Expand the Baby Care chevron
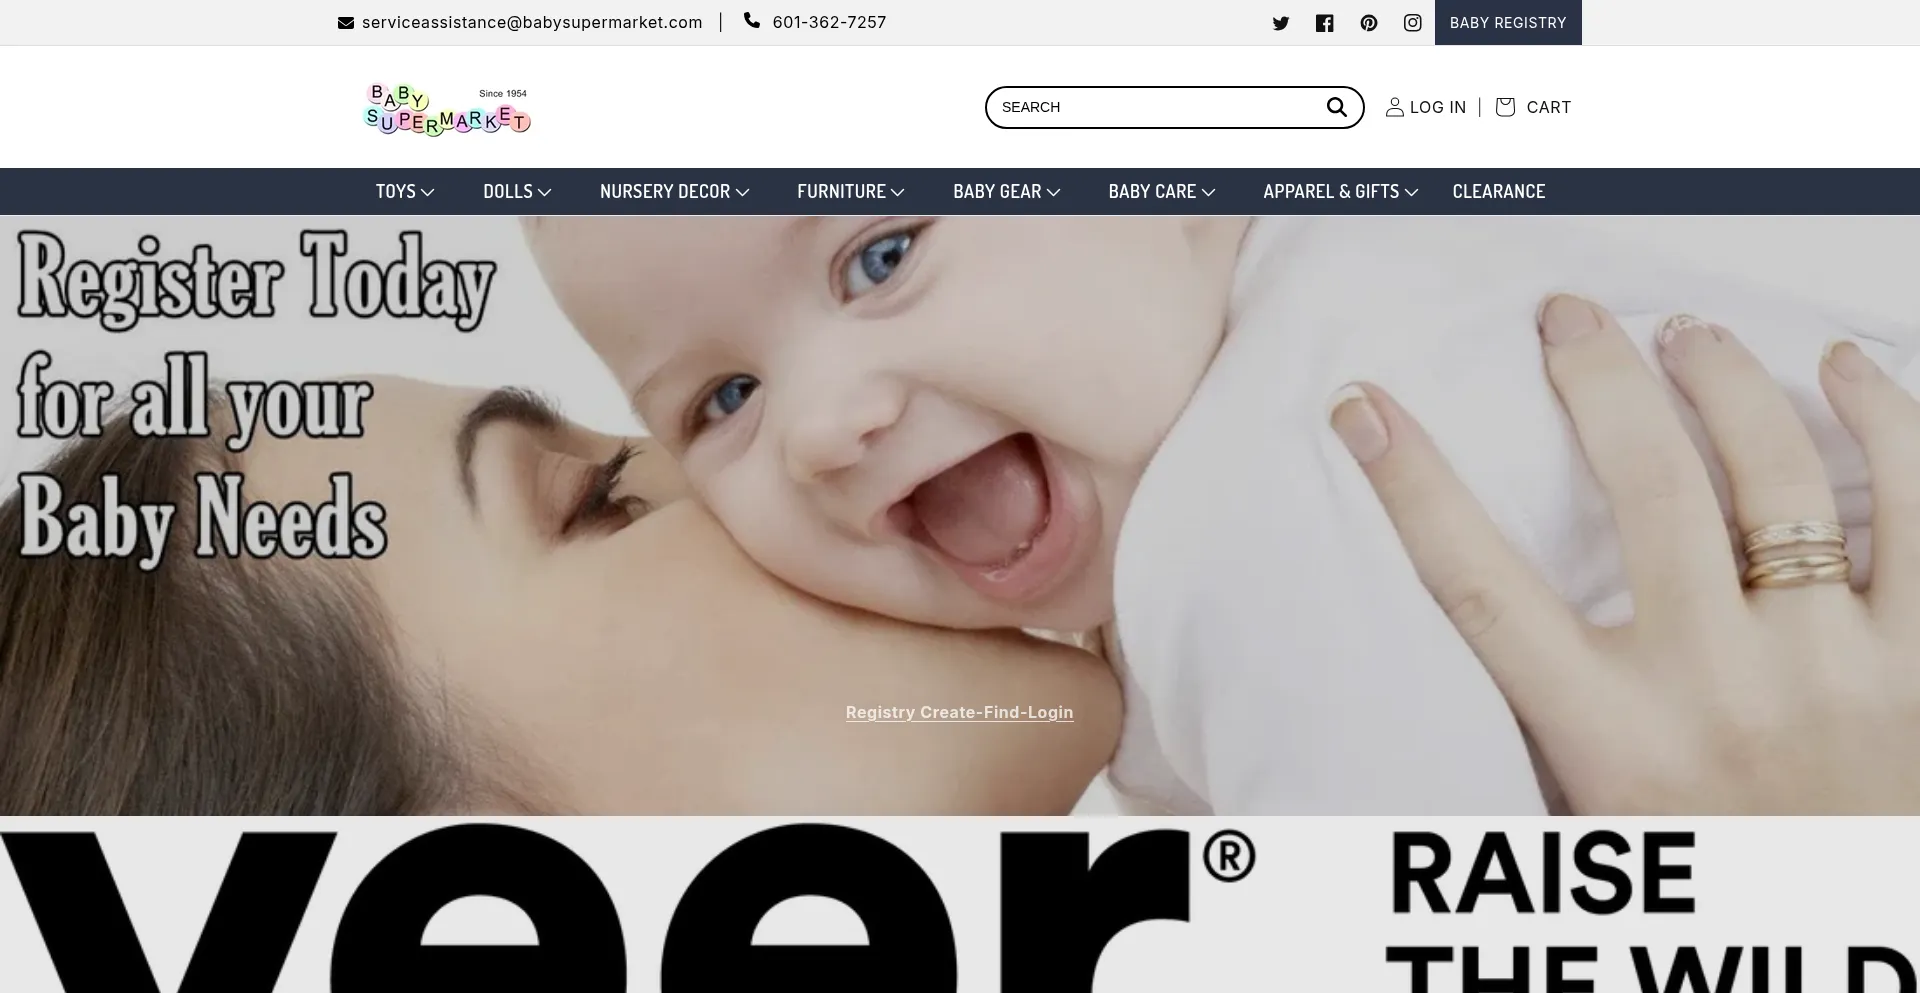Image resolution: width=1920 pixels, height=993 pixels. tap(1209, 192)
